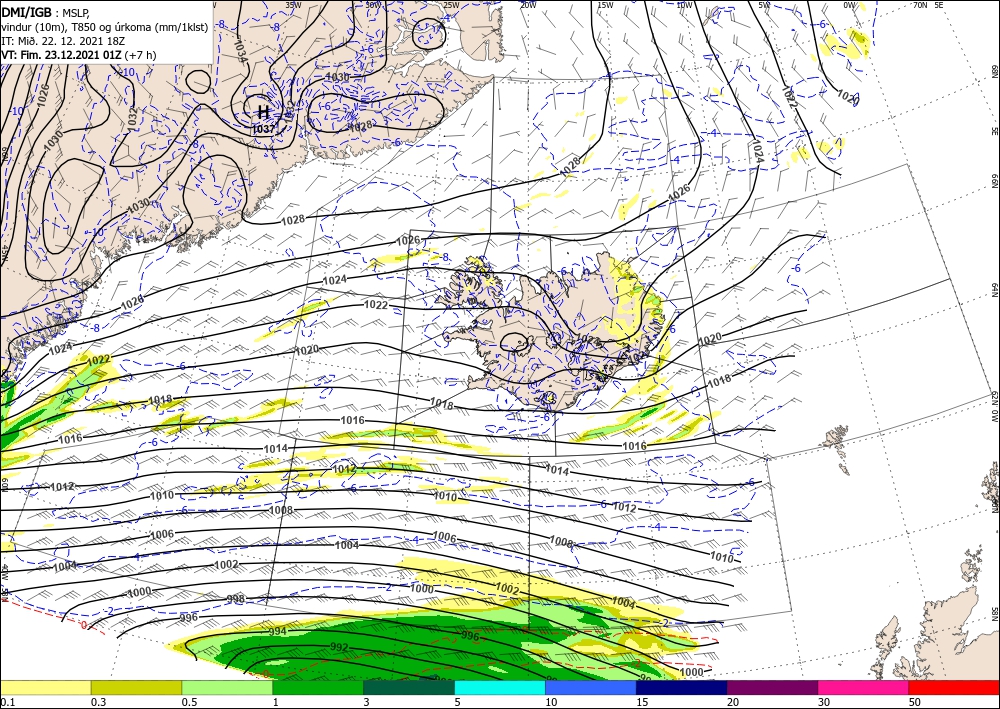Click the '998' isobar label
This screenshot has height=709, width=1000.
click(x=235, y=599)
